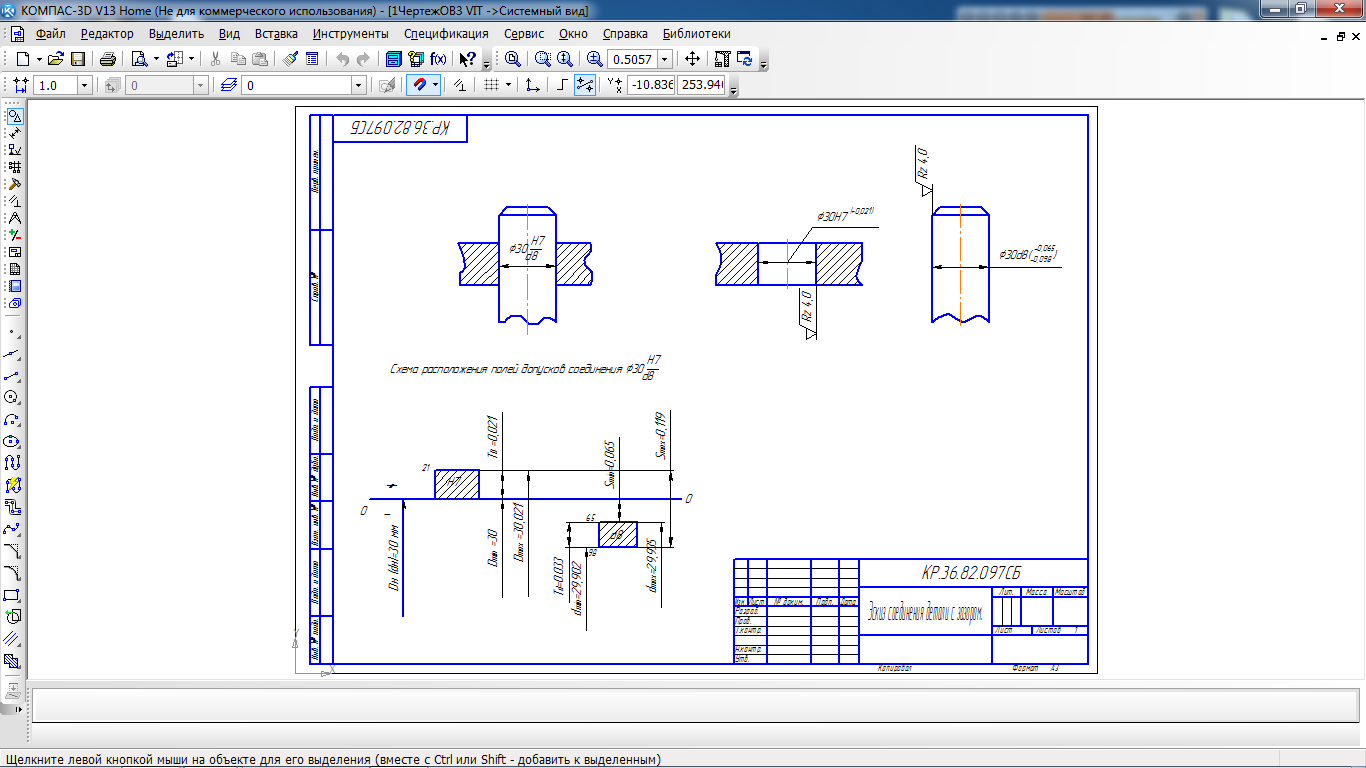This screenshot has height=768, width=1366.
Task: Redo the last undone action
Action: pos(363,59)
